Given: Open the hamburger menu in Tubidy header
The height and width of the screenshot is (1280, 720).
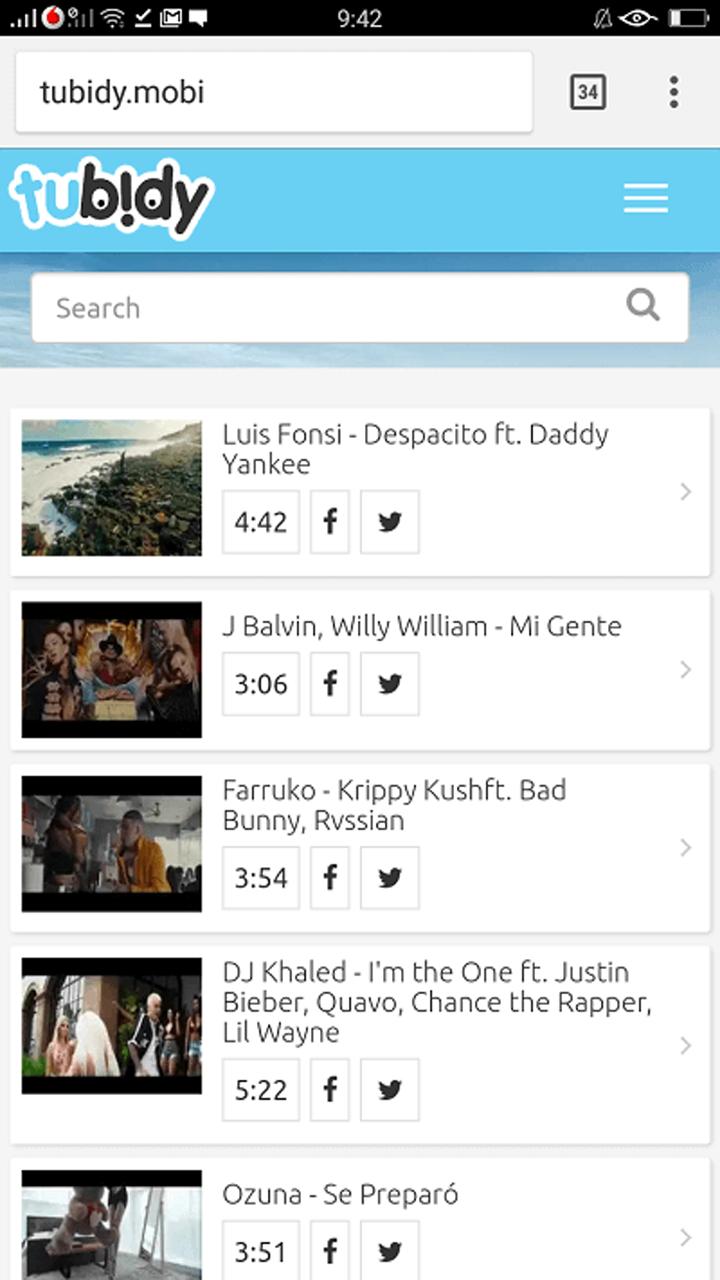Looking at the screenshot, I should (645, 199).
